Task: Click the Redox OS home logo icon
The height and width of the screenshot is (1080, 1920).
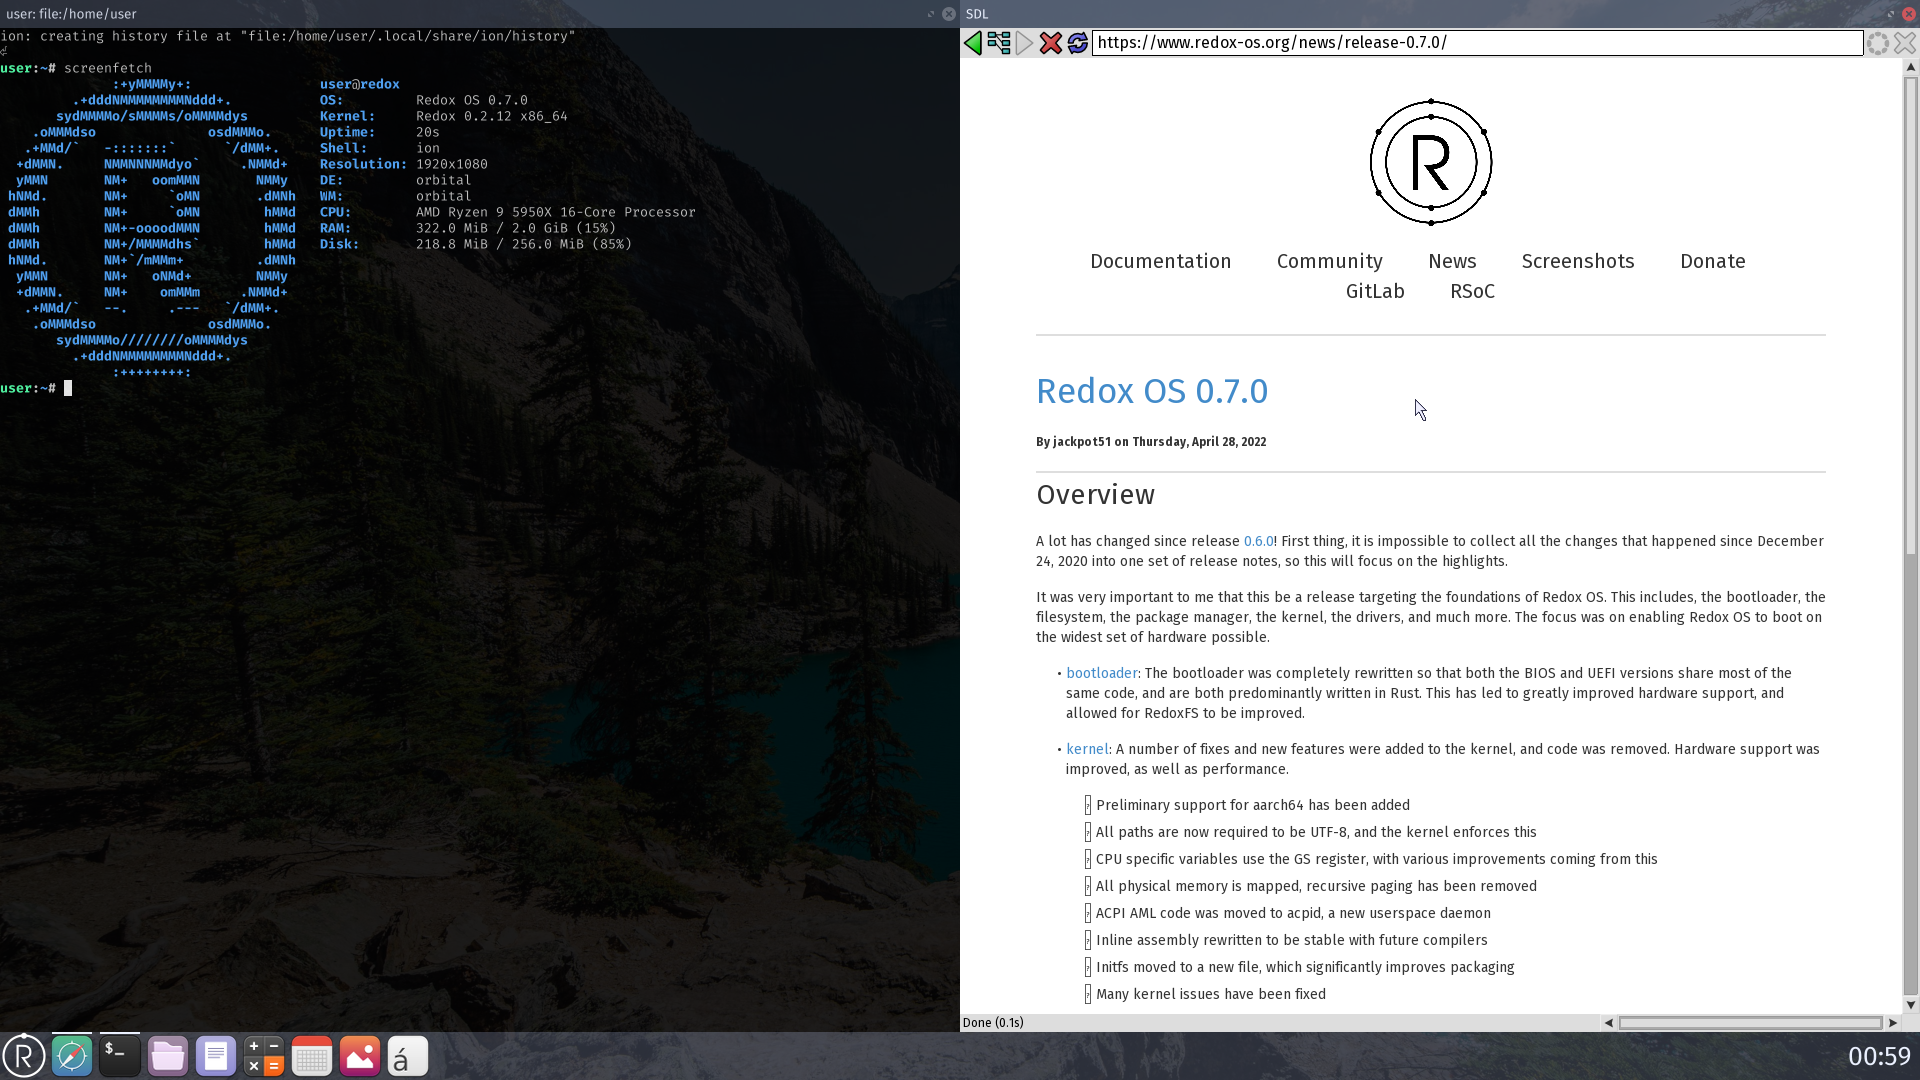Action: tap(1431, 161)
